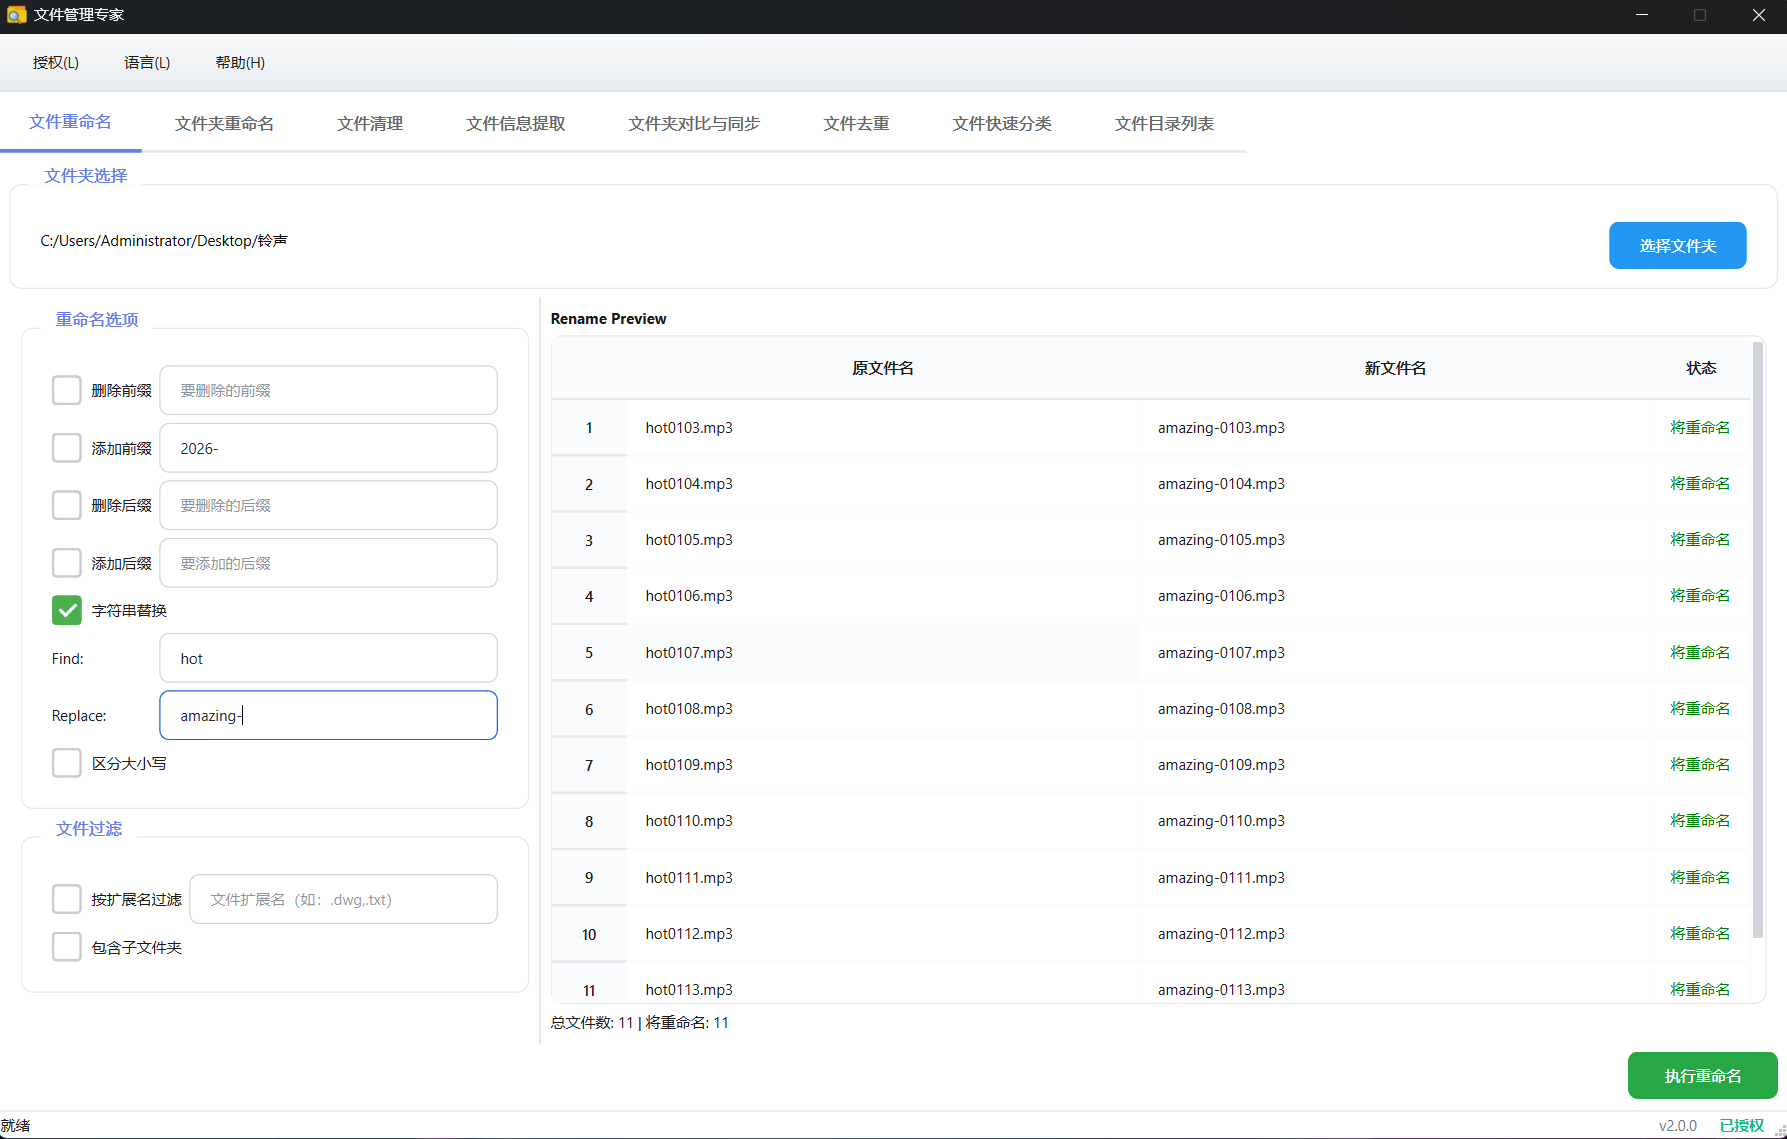Click the Find text field containing hot

pyautogui.click(x=328, y=658)
